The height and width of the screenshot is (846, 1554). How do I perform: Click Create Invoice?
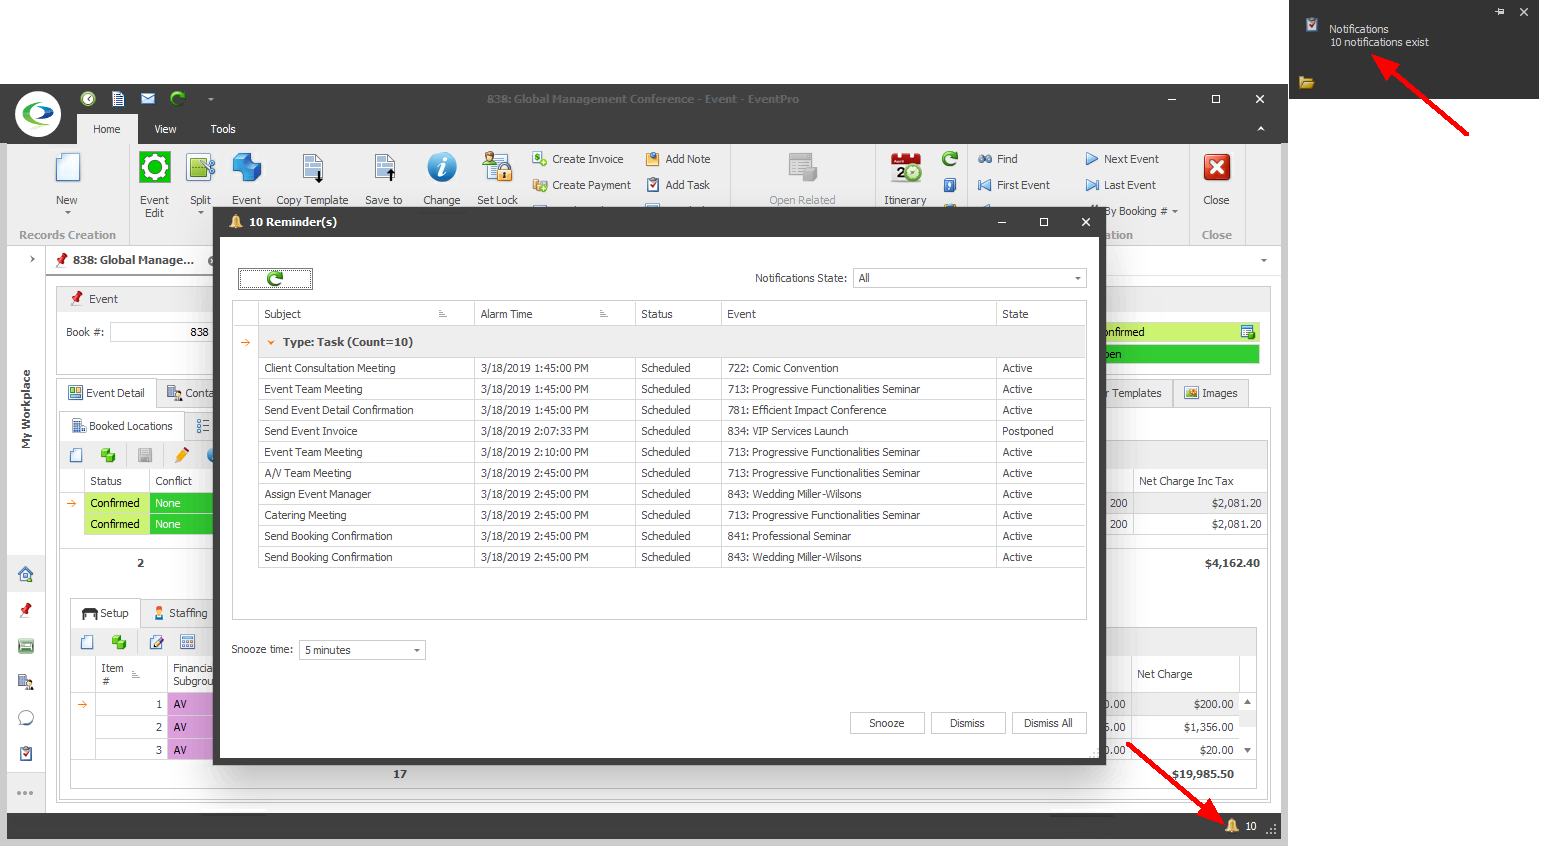pos(578,159)
